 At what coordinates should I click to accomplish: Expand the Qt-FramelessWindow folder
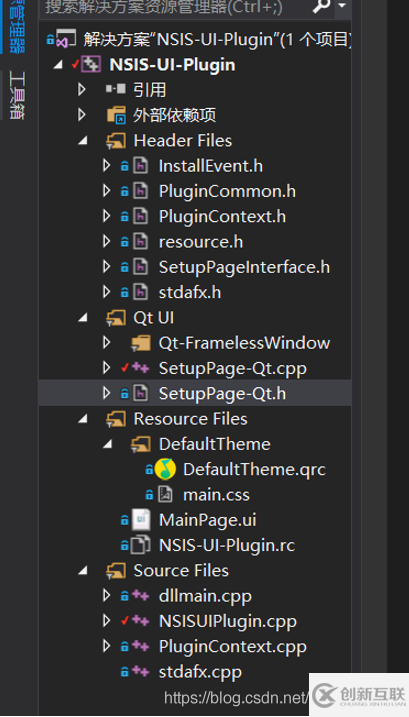[107, 342]
